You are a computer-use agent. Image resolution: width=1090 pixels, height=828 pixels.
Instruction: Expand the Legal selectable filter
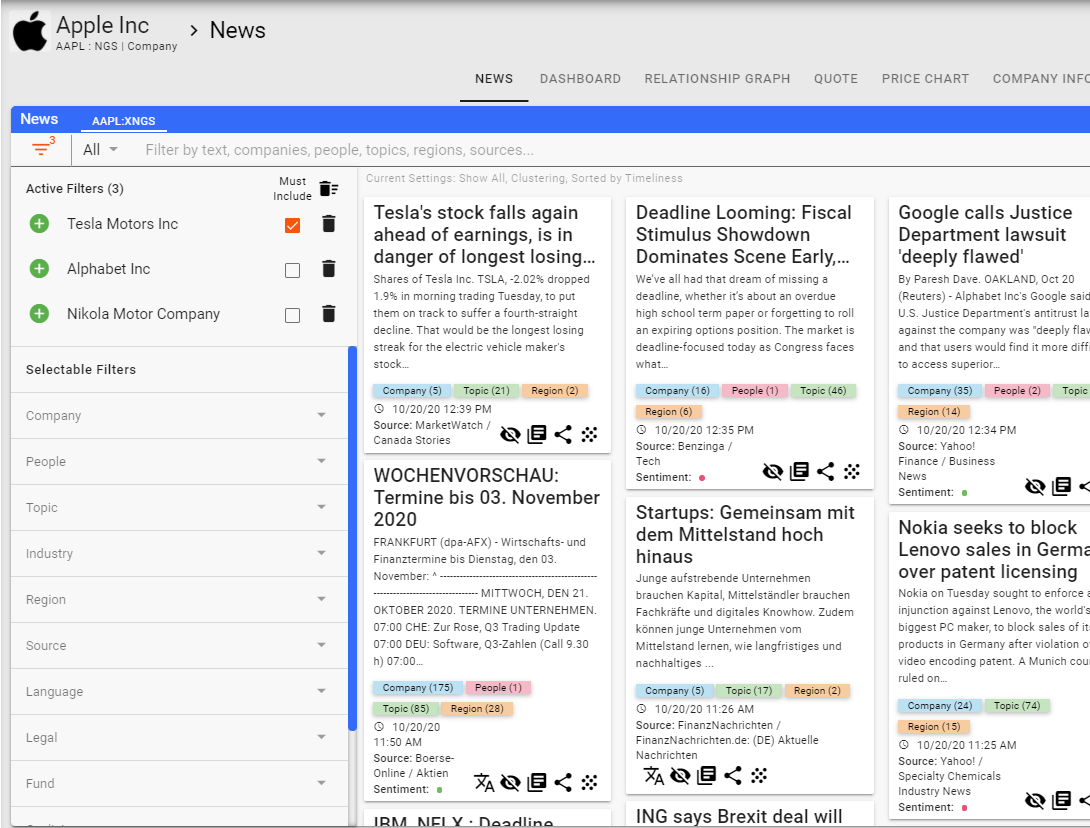179,737
